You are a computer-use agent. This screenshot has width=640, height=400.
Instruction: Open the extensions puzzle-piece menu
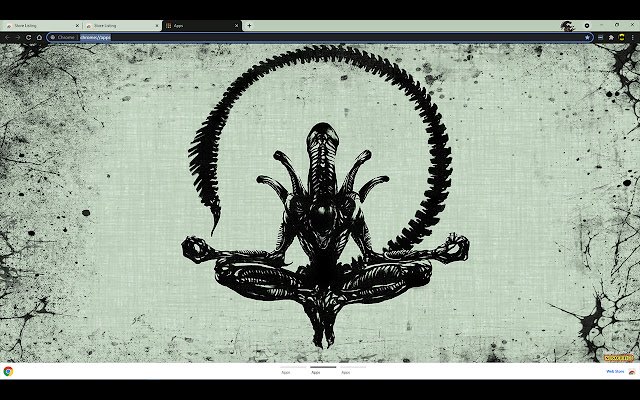[611, 37]
